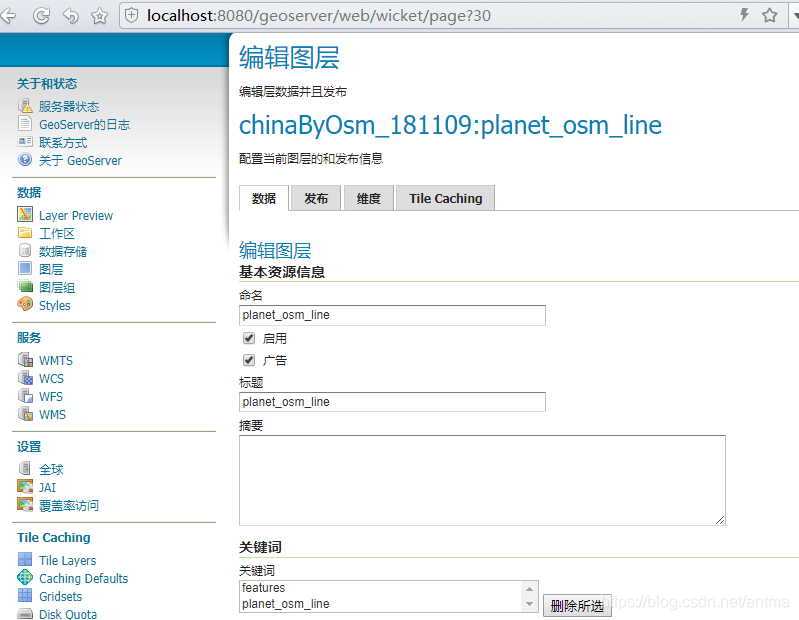Click the Gridsets globe icon

coord(25,596)
